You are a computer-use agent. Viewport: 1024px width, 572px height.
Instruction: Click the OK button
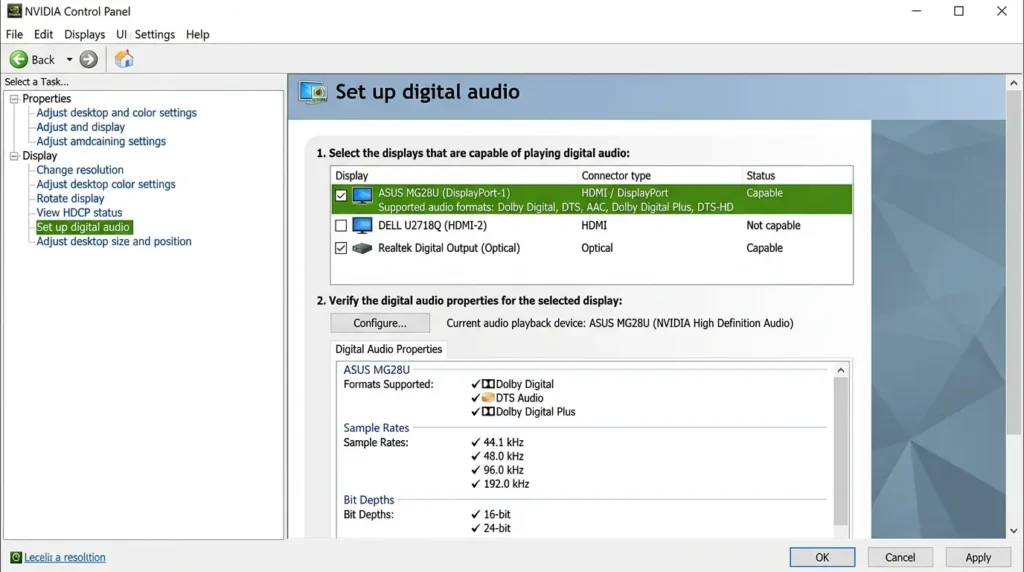[x=822, y=558]
